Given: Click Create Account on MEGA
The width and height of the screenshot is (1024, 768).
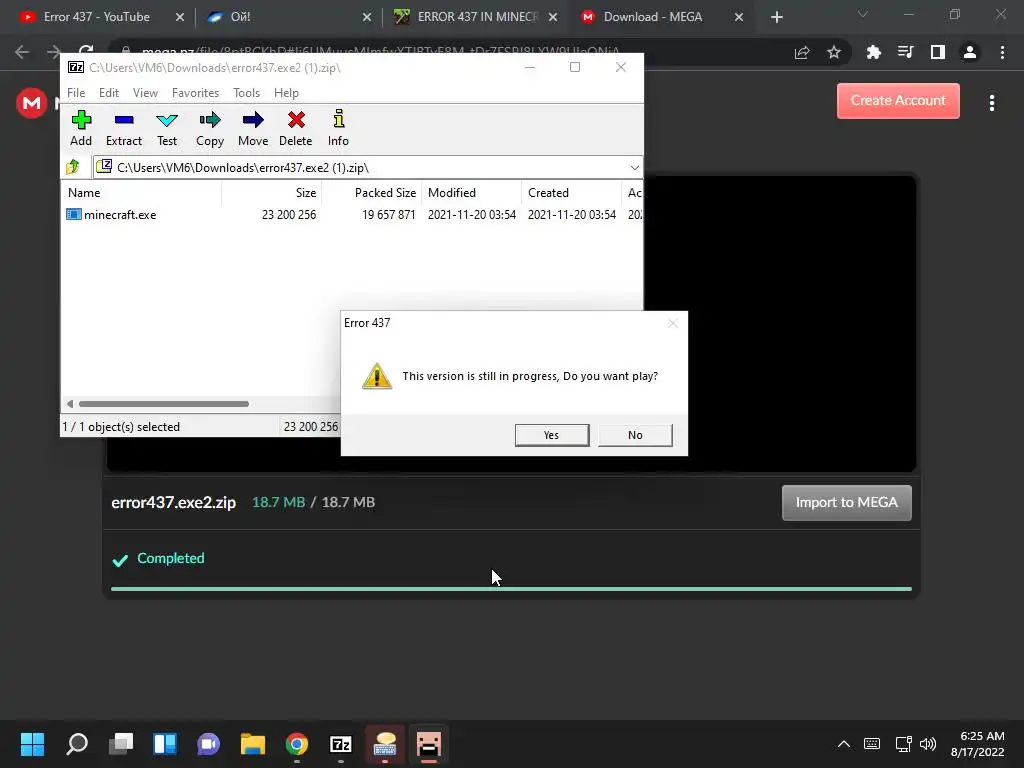Looking at the screenshot, I should 898,101.
